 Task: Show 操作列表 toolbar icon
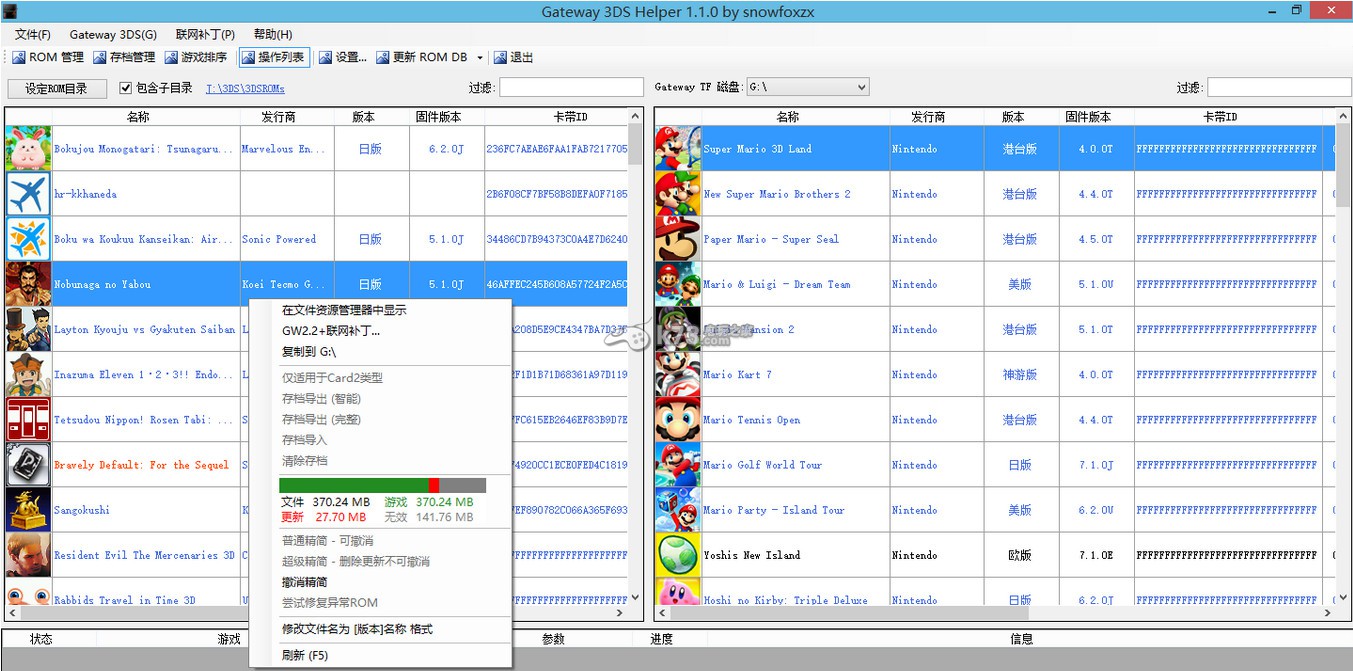pyautogui.click(x=248, y=58)
